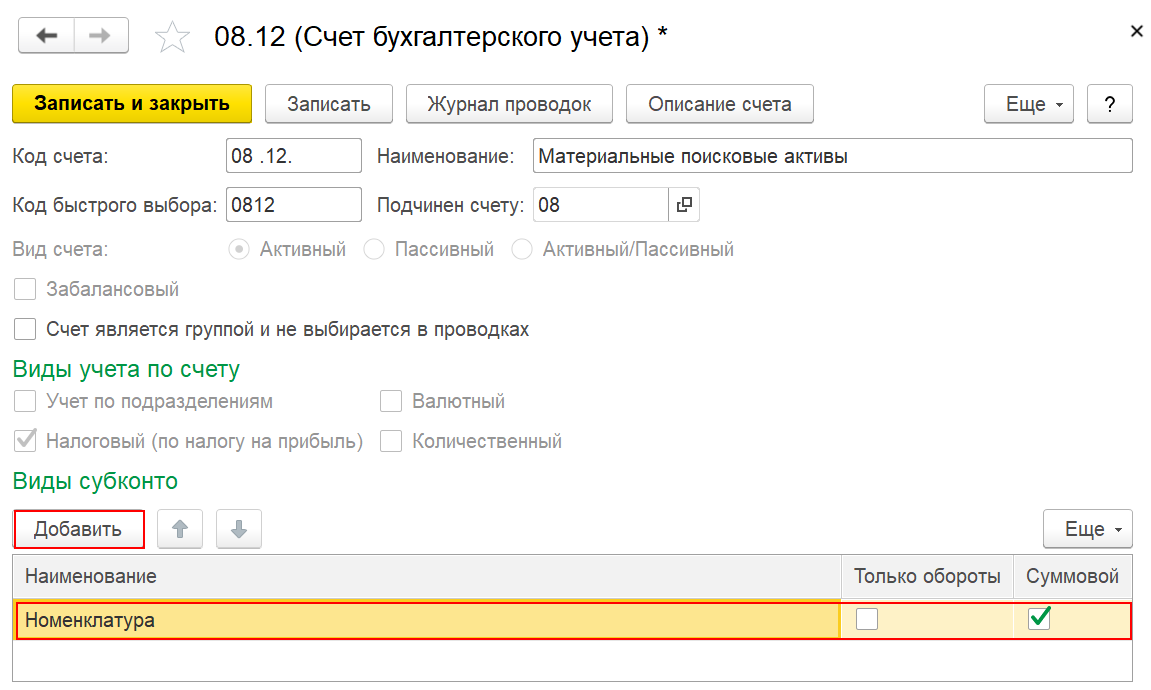Close the account form with X

[1136, 31]
